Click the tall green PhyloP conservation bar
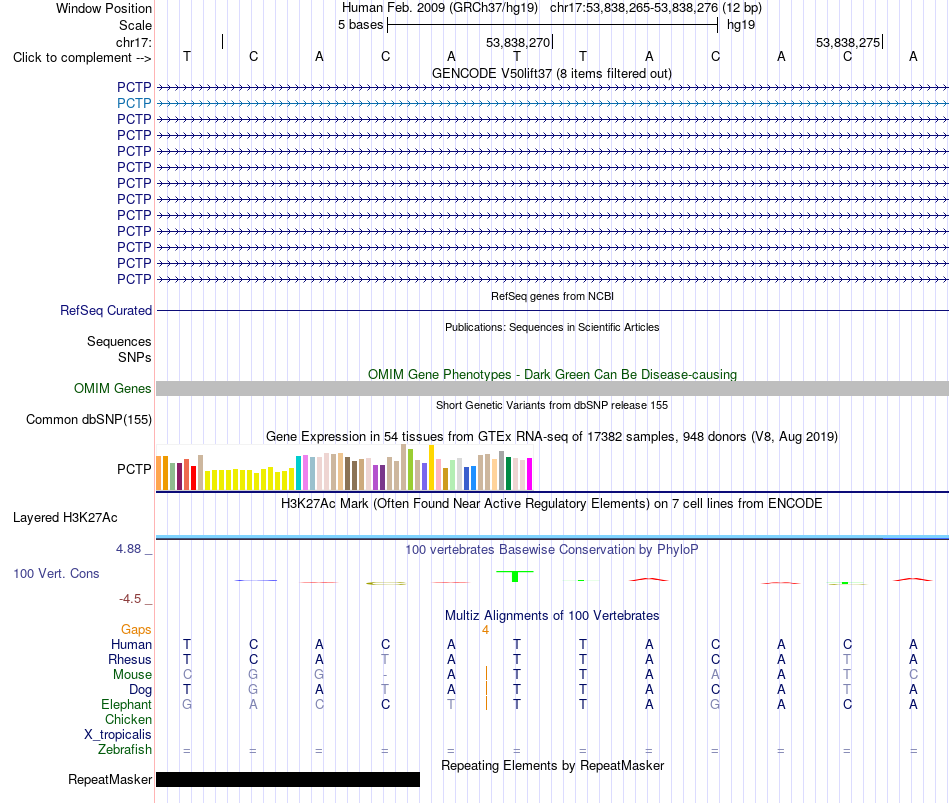950x803 pixels. 515,576
